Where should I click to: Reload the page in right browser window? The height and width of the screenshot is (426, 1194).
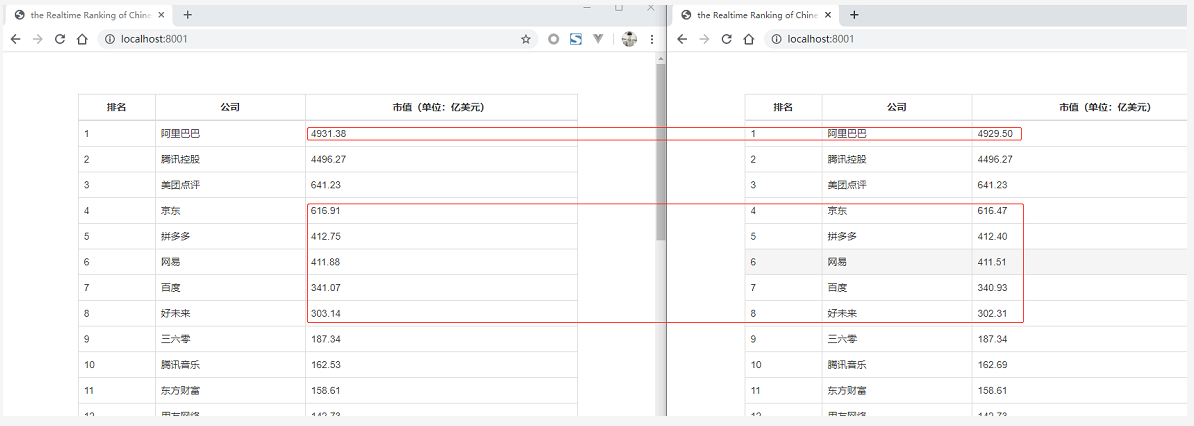(726, 39)
